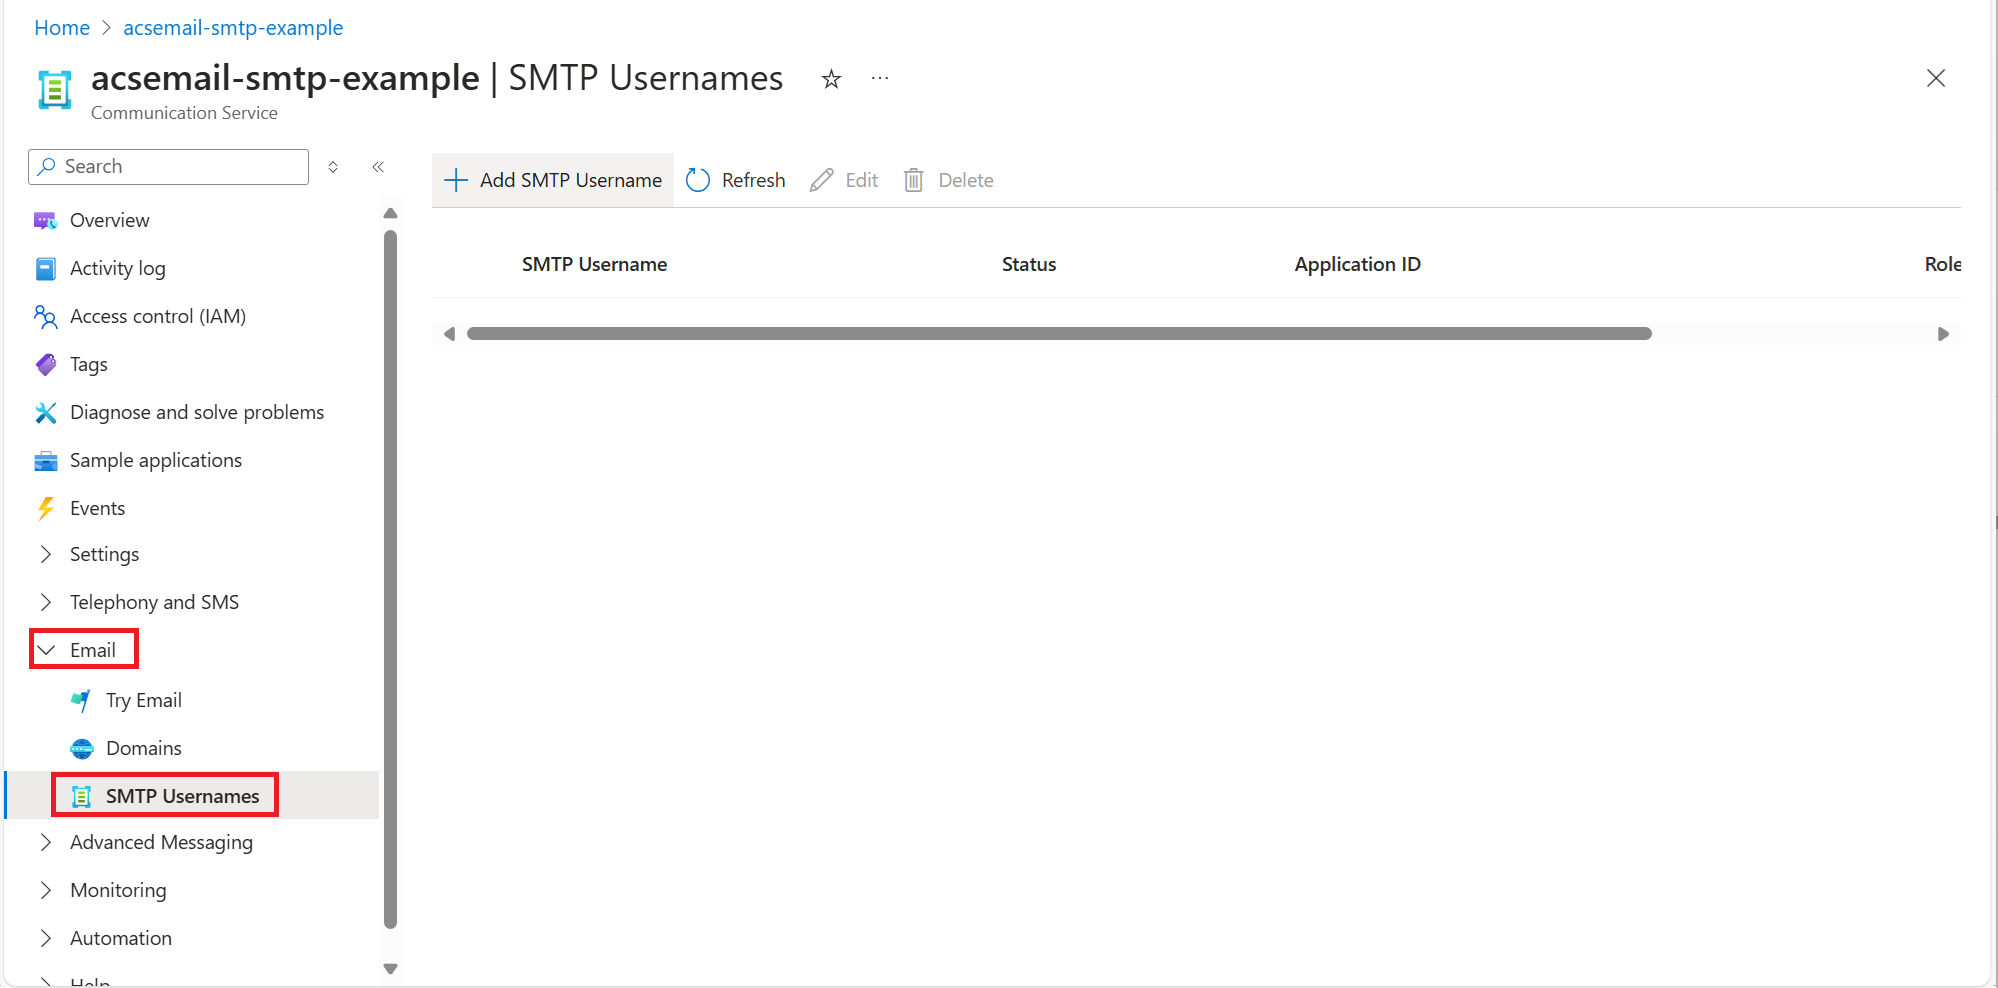Click the SMTP Usernames list icon
This screenshot has width=1998, height=988.
(x=81, y=795)
